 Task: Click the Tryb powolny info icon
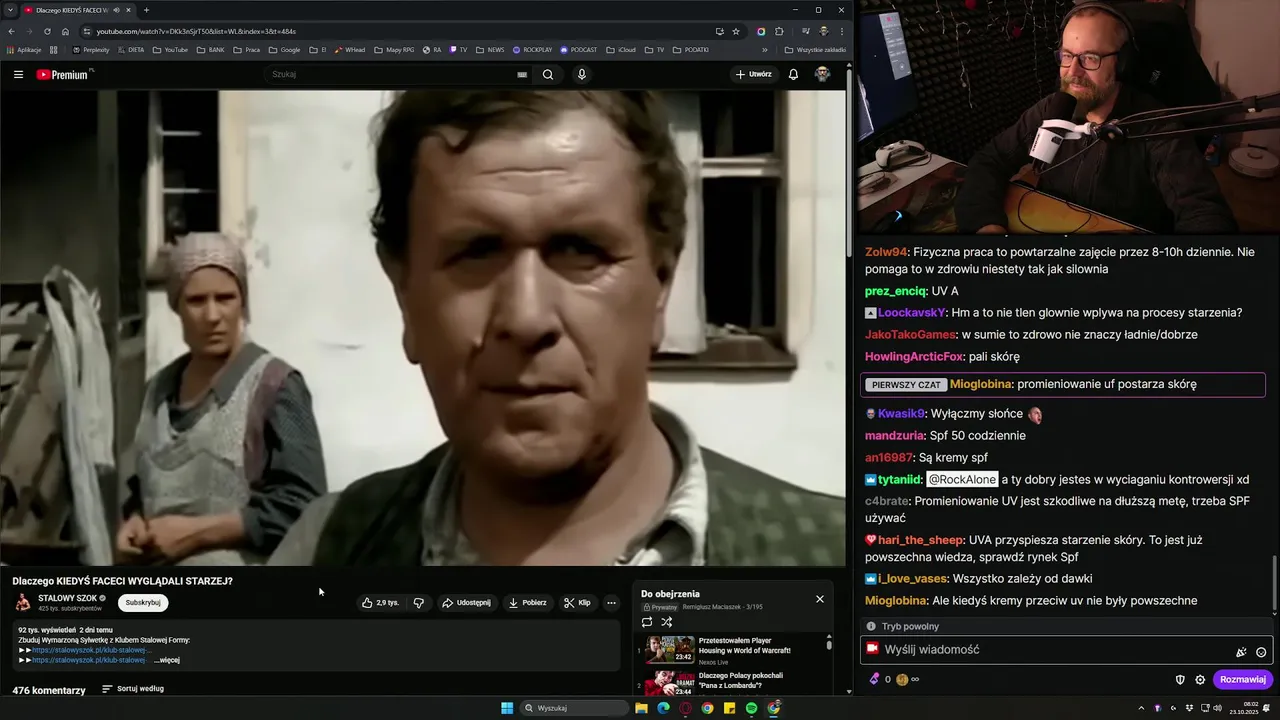[871, 627]
